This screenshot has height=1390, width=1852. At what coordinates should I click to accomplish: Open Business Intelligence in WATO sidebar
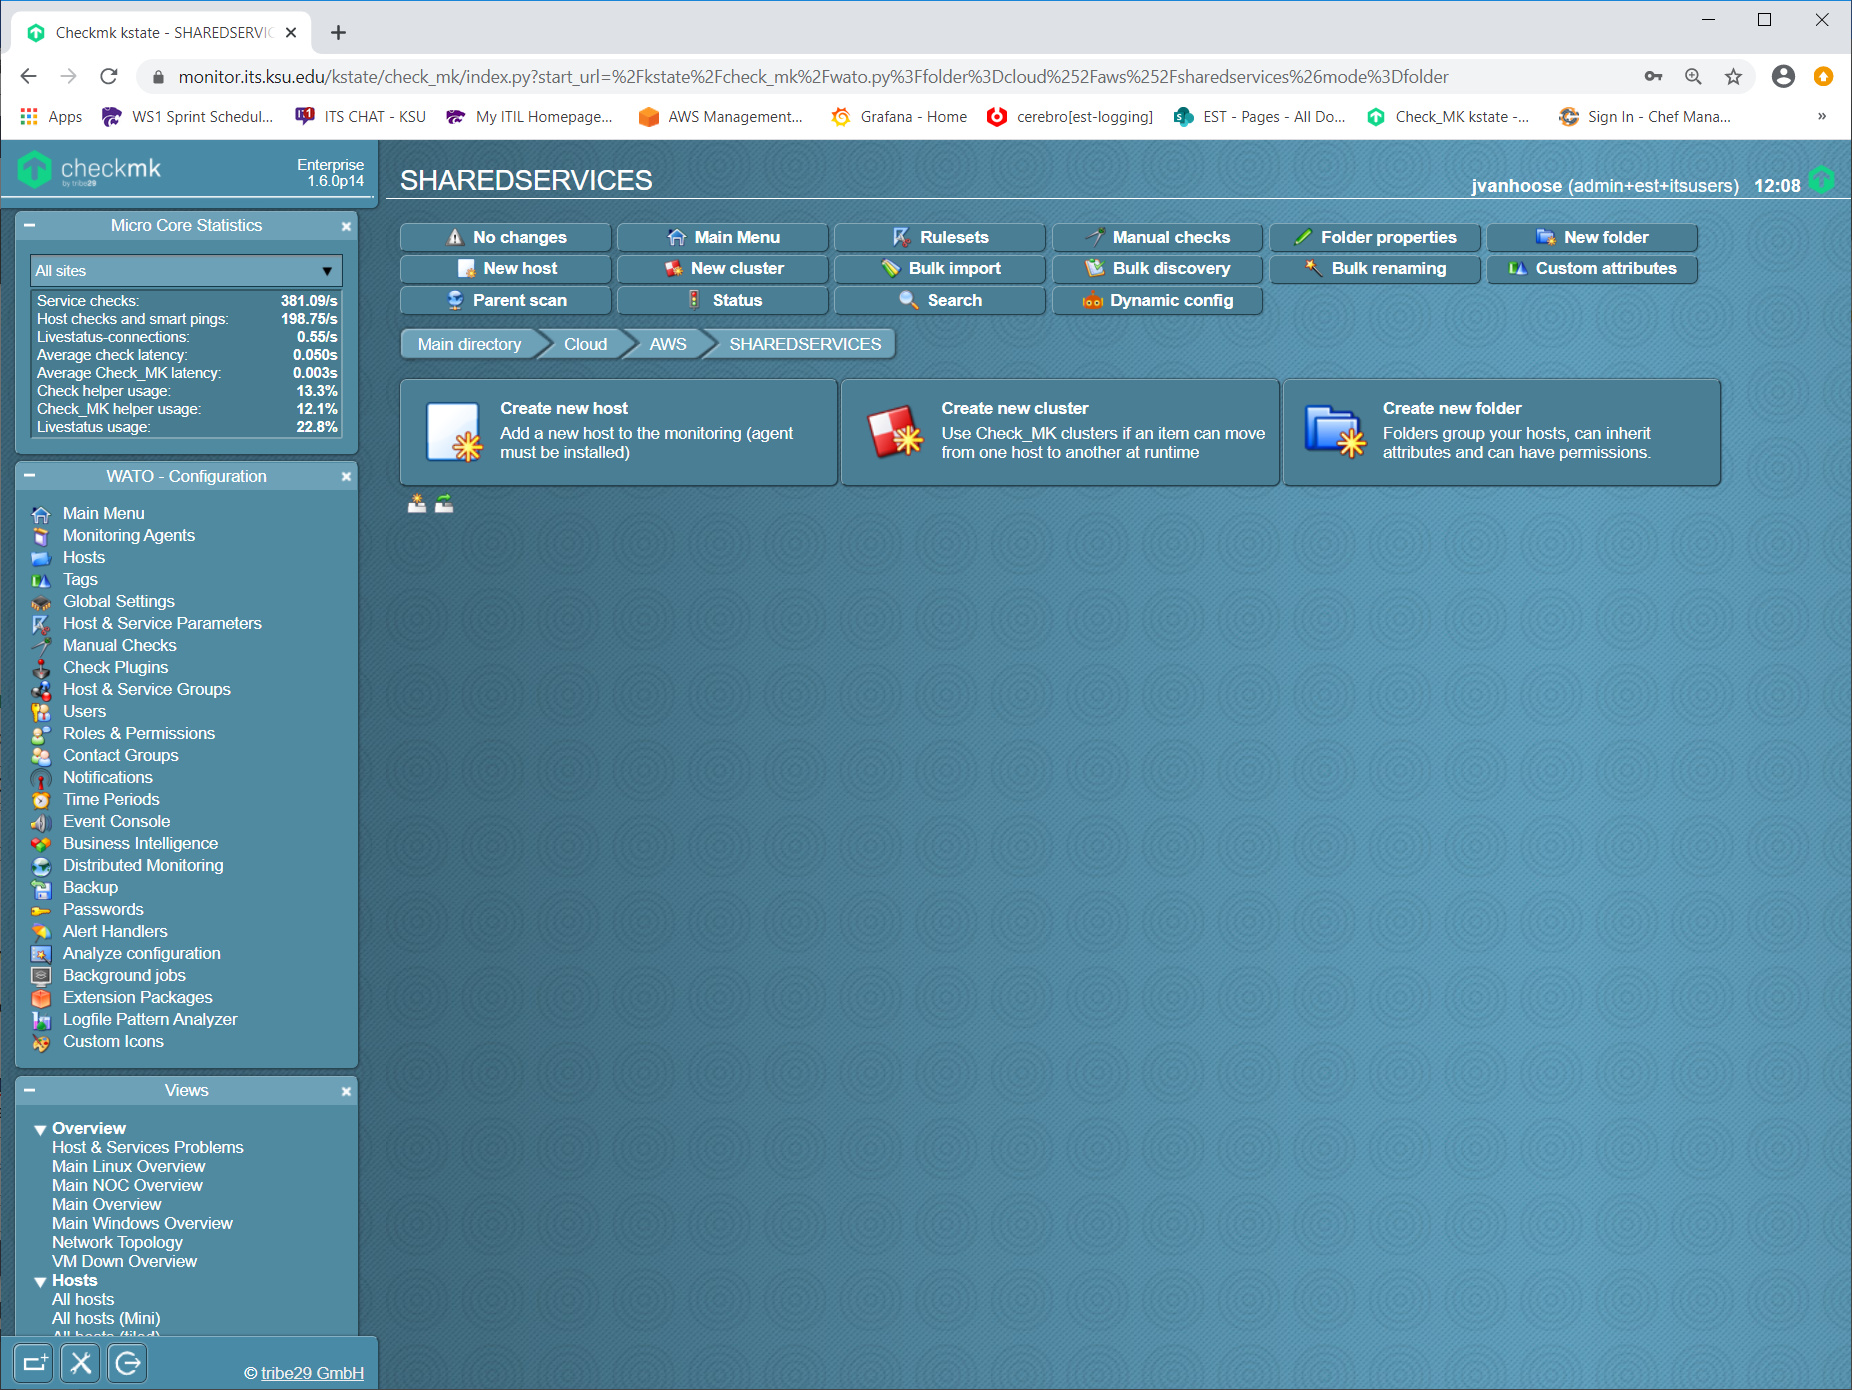140,843
